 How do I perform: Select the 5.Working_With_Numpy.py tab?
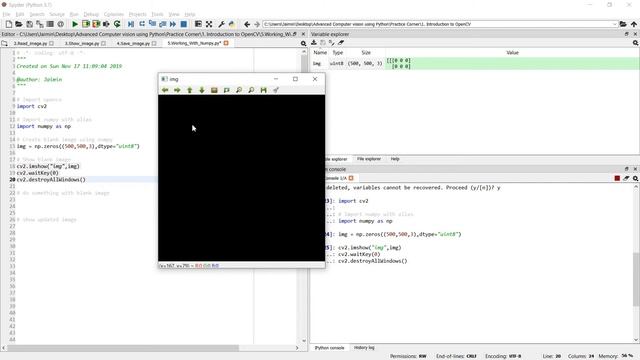click(194, 43)
